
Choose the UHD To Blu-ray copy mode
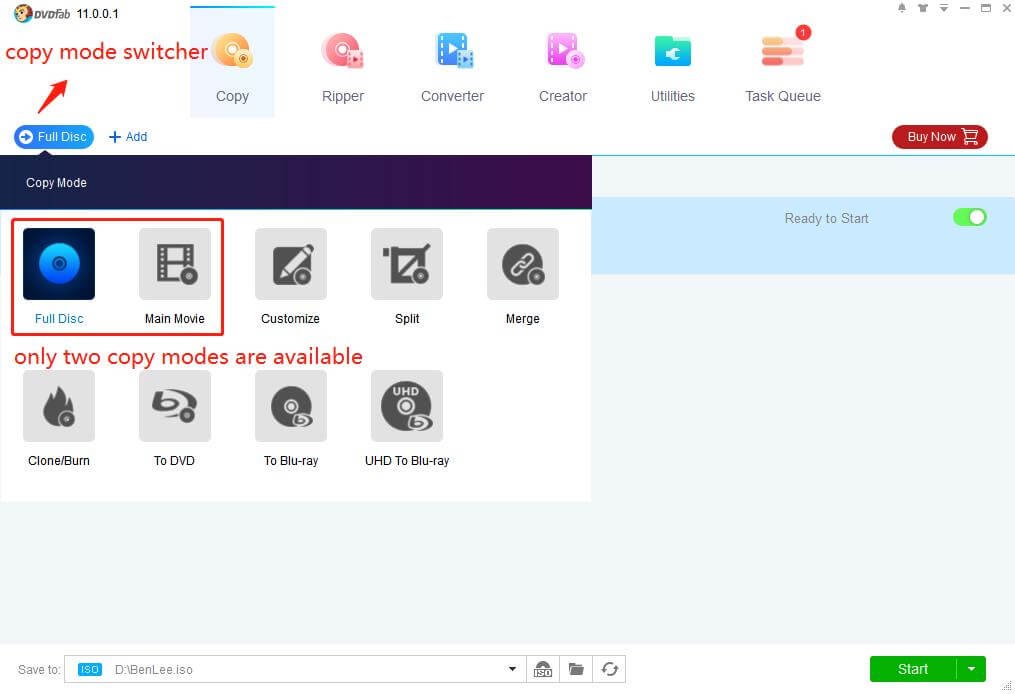406,406
